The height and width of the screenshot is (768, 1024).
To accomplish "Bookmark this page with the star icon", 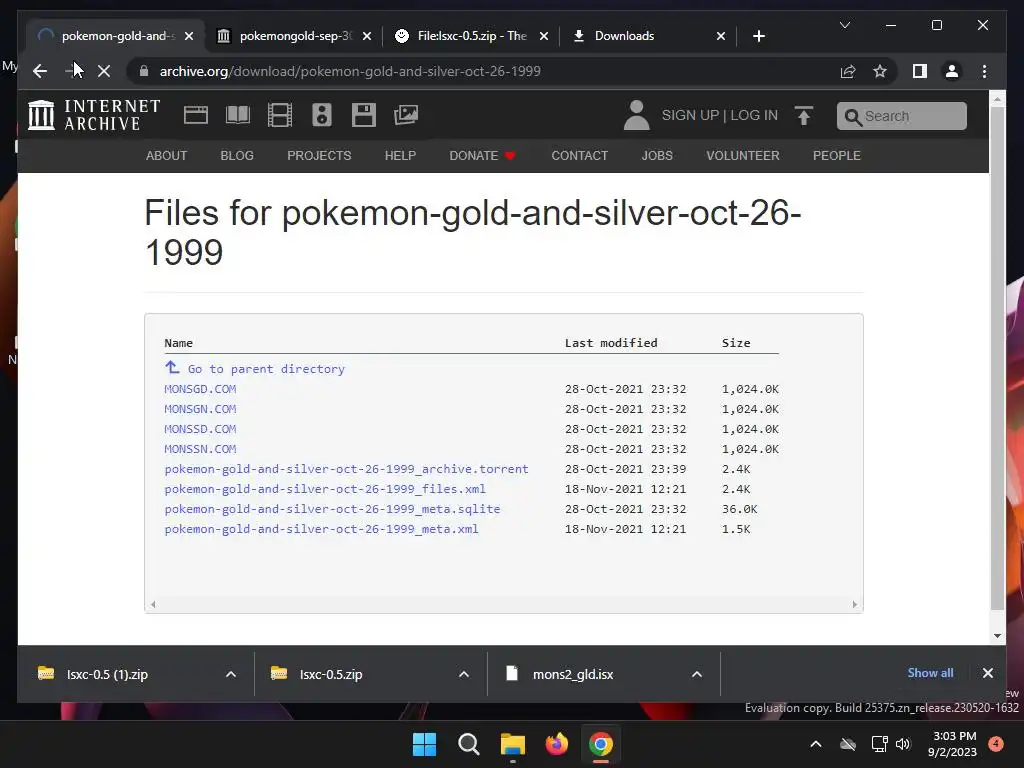I will point(880,71).
